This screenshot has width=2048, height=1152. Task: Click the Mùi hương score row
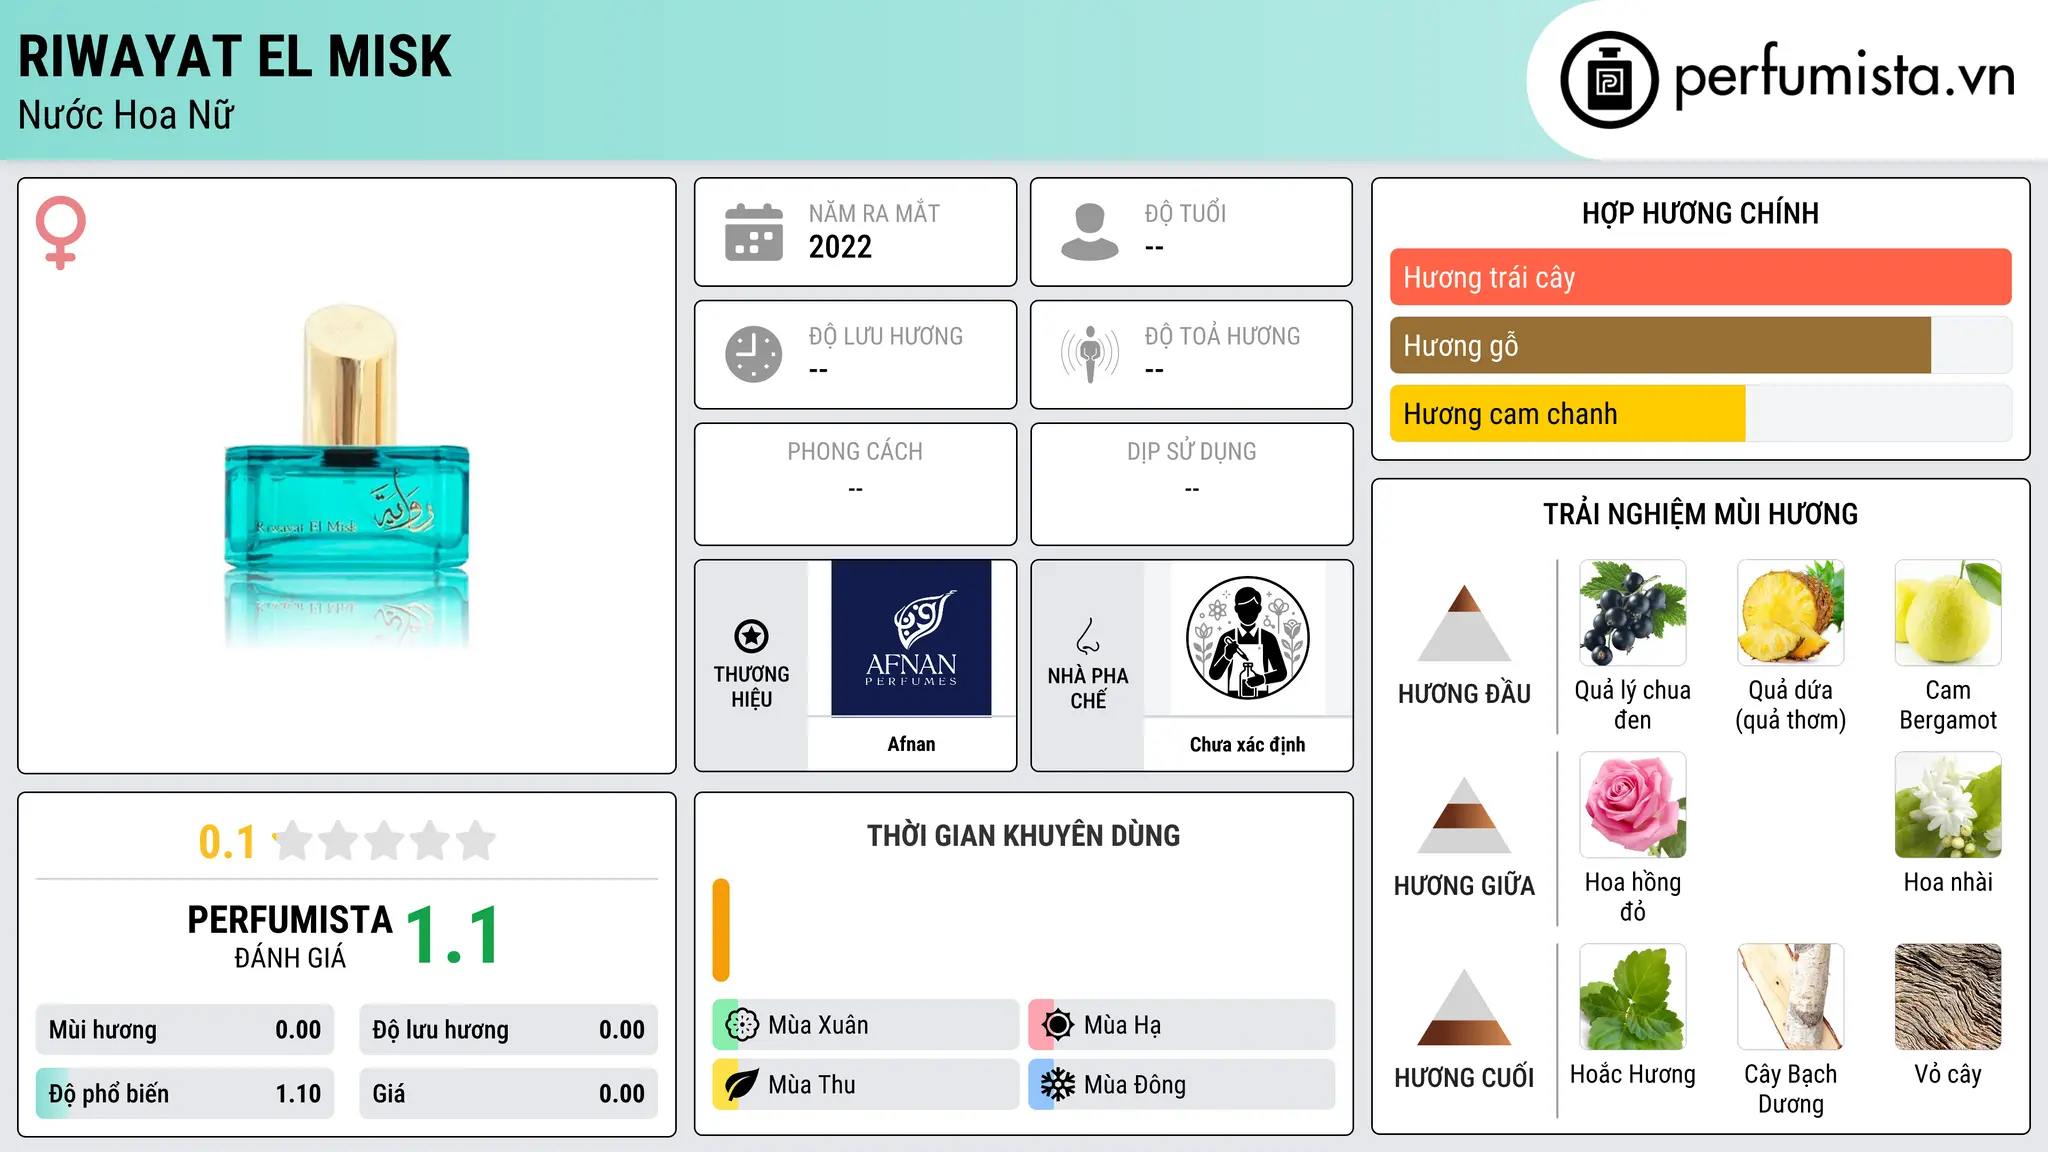[185, 1030]
